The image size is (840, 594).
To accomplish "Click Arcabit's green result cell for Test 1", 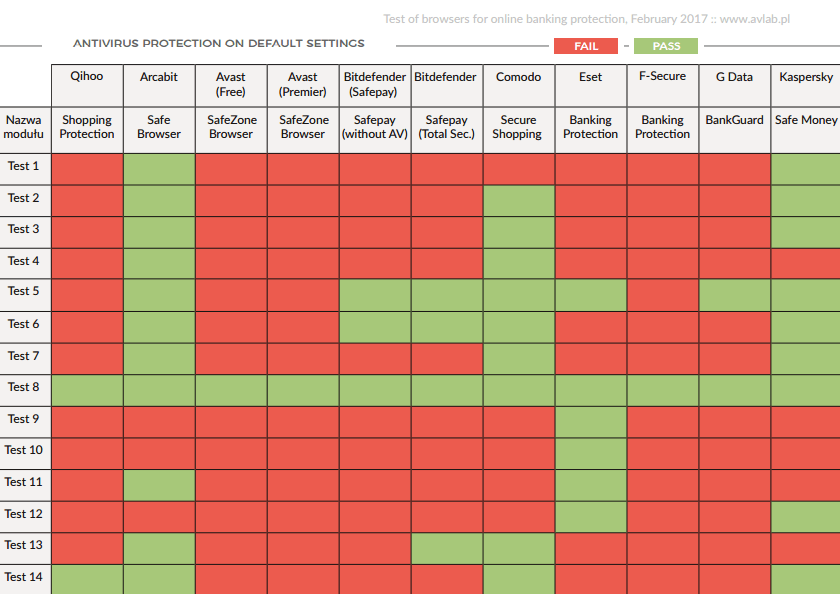I will point(159,168).
